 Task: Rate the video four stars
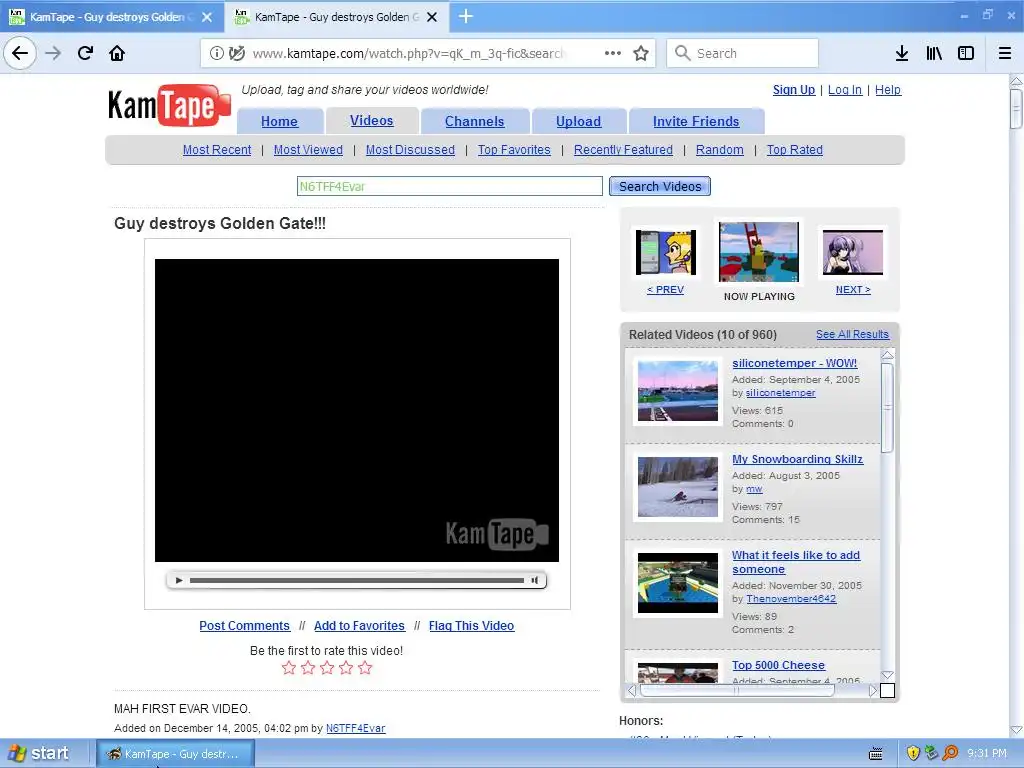point(346,667)
